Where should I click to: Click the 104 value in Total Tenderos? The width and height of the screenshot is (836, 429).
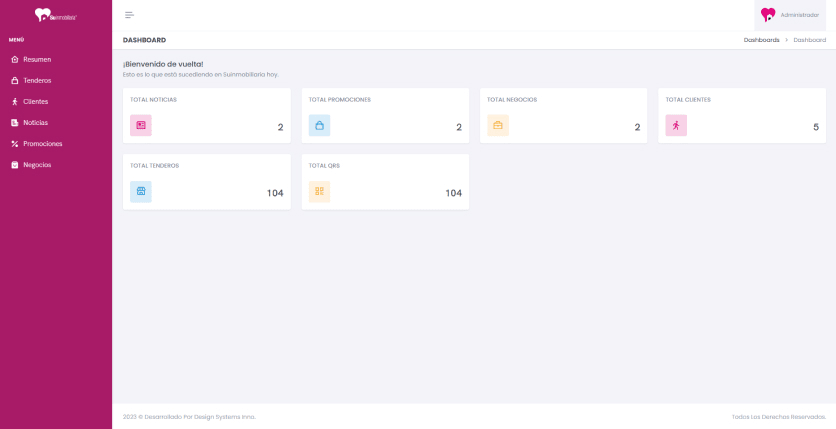tap(275, 193)
